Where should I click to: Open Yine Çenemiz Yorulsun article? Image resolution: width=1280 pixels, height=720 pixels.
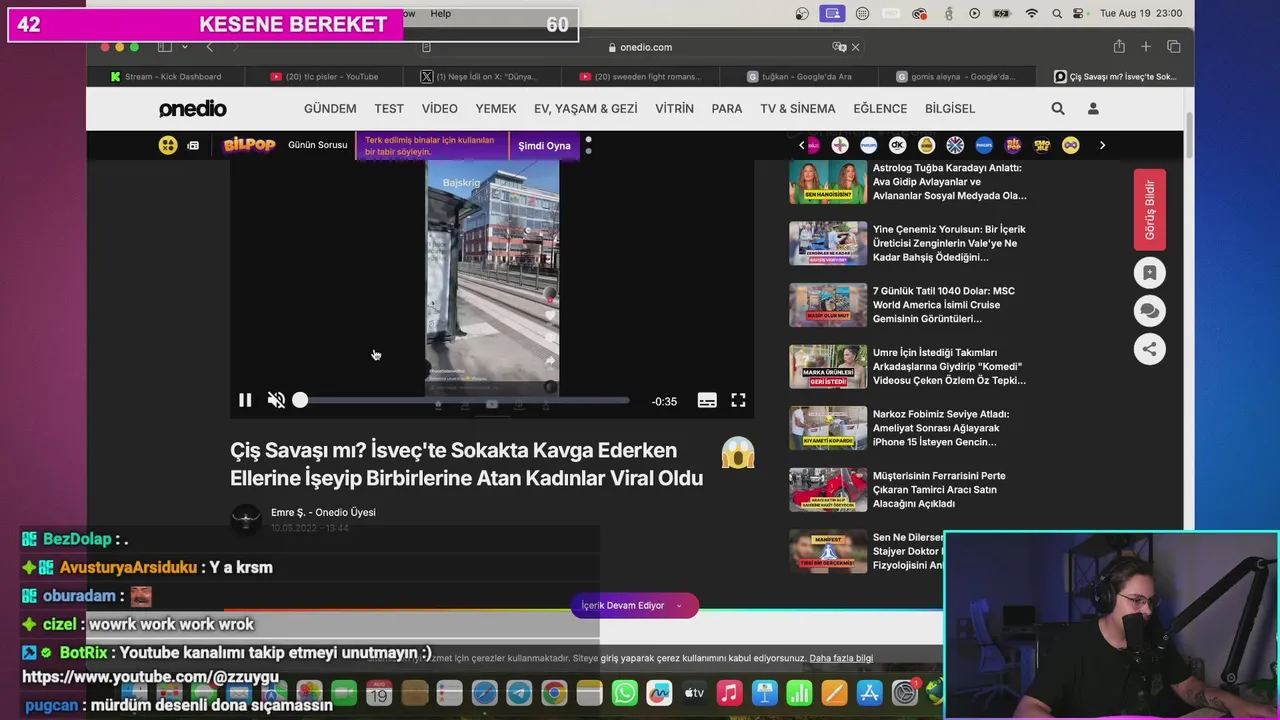click(949, 243)
